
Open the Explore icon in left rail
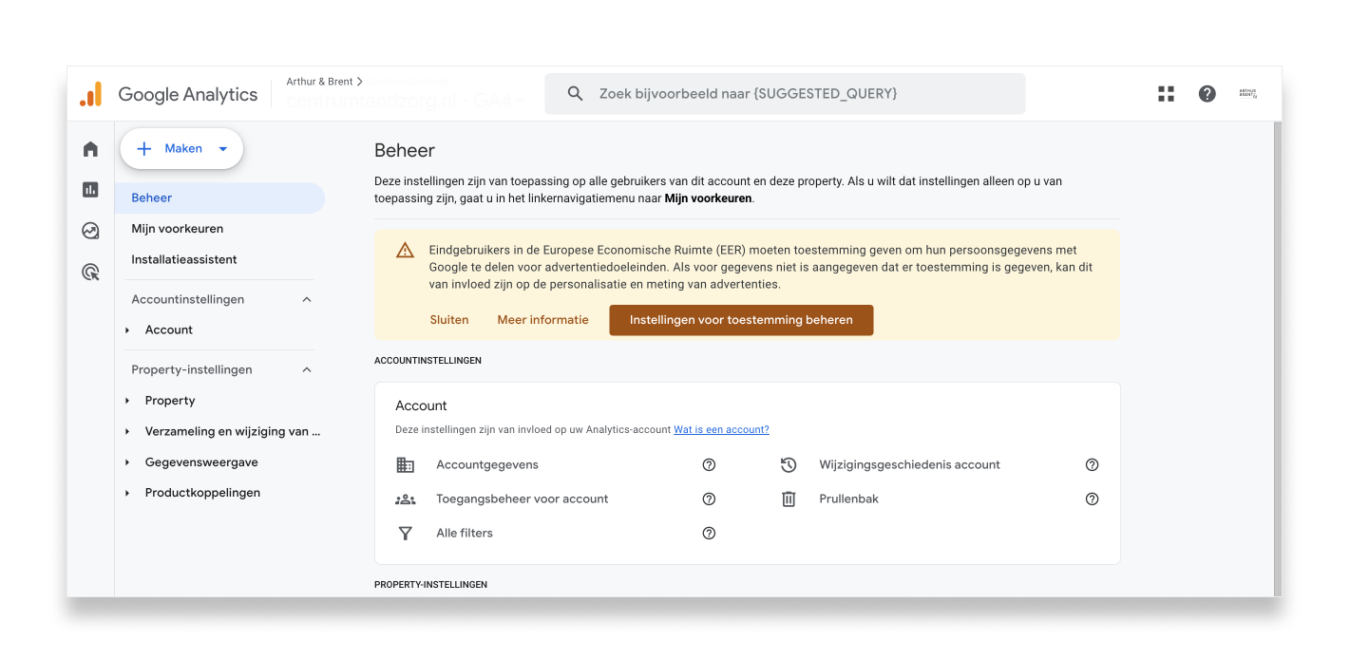(x=91, y=231)
